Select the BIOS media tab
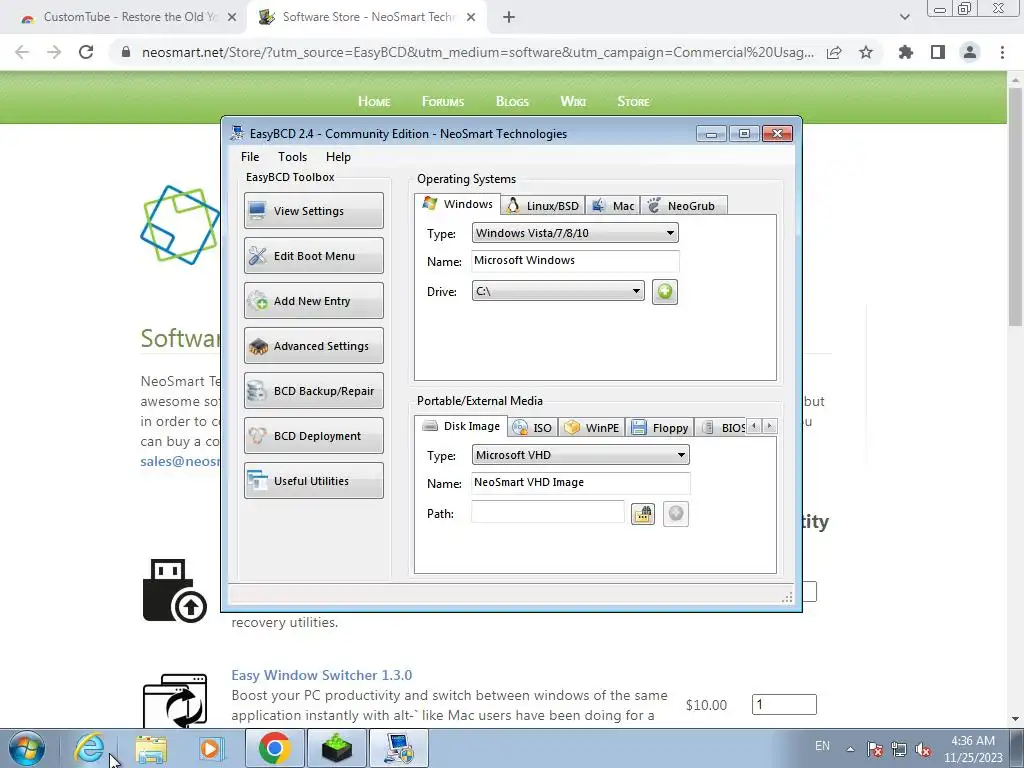 click(722, 428)
